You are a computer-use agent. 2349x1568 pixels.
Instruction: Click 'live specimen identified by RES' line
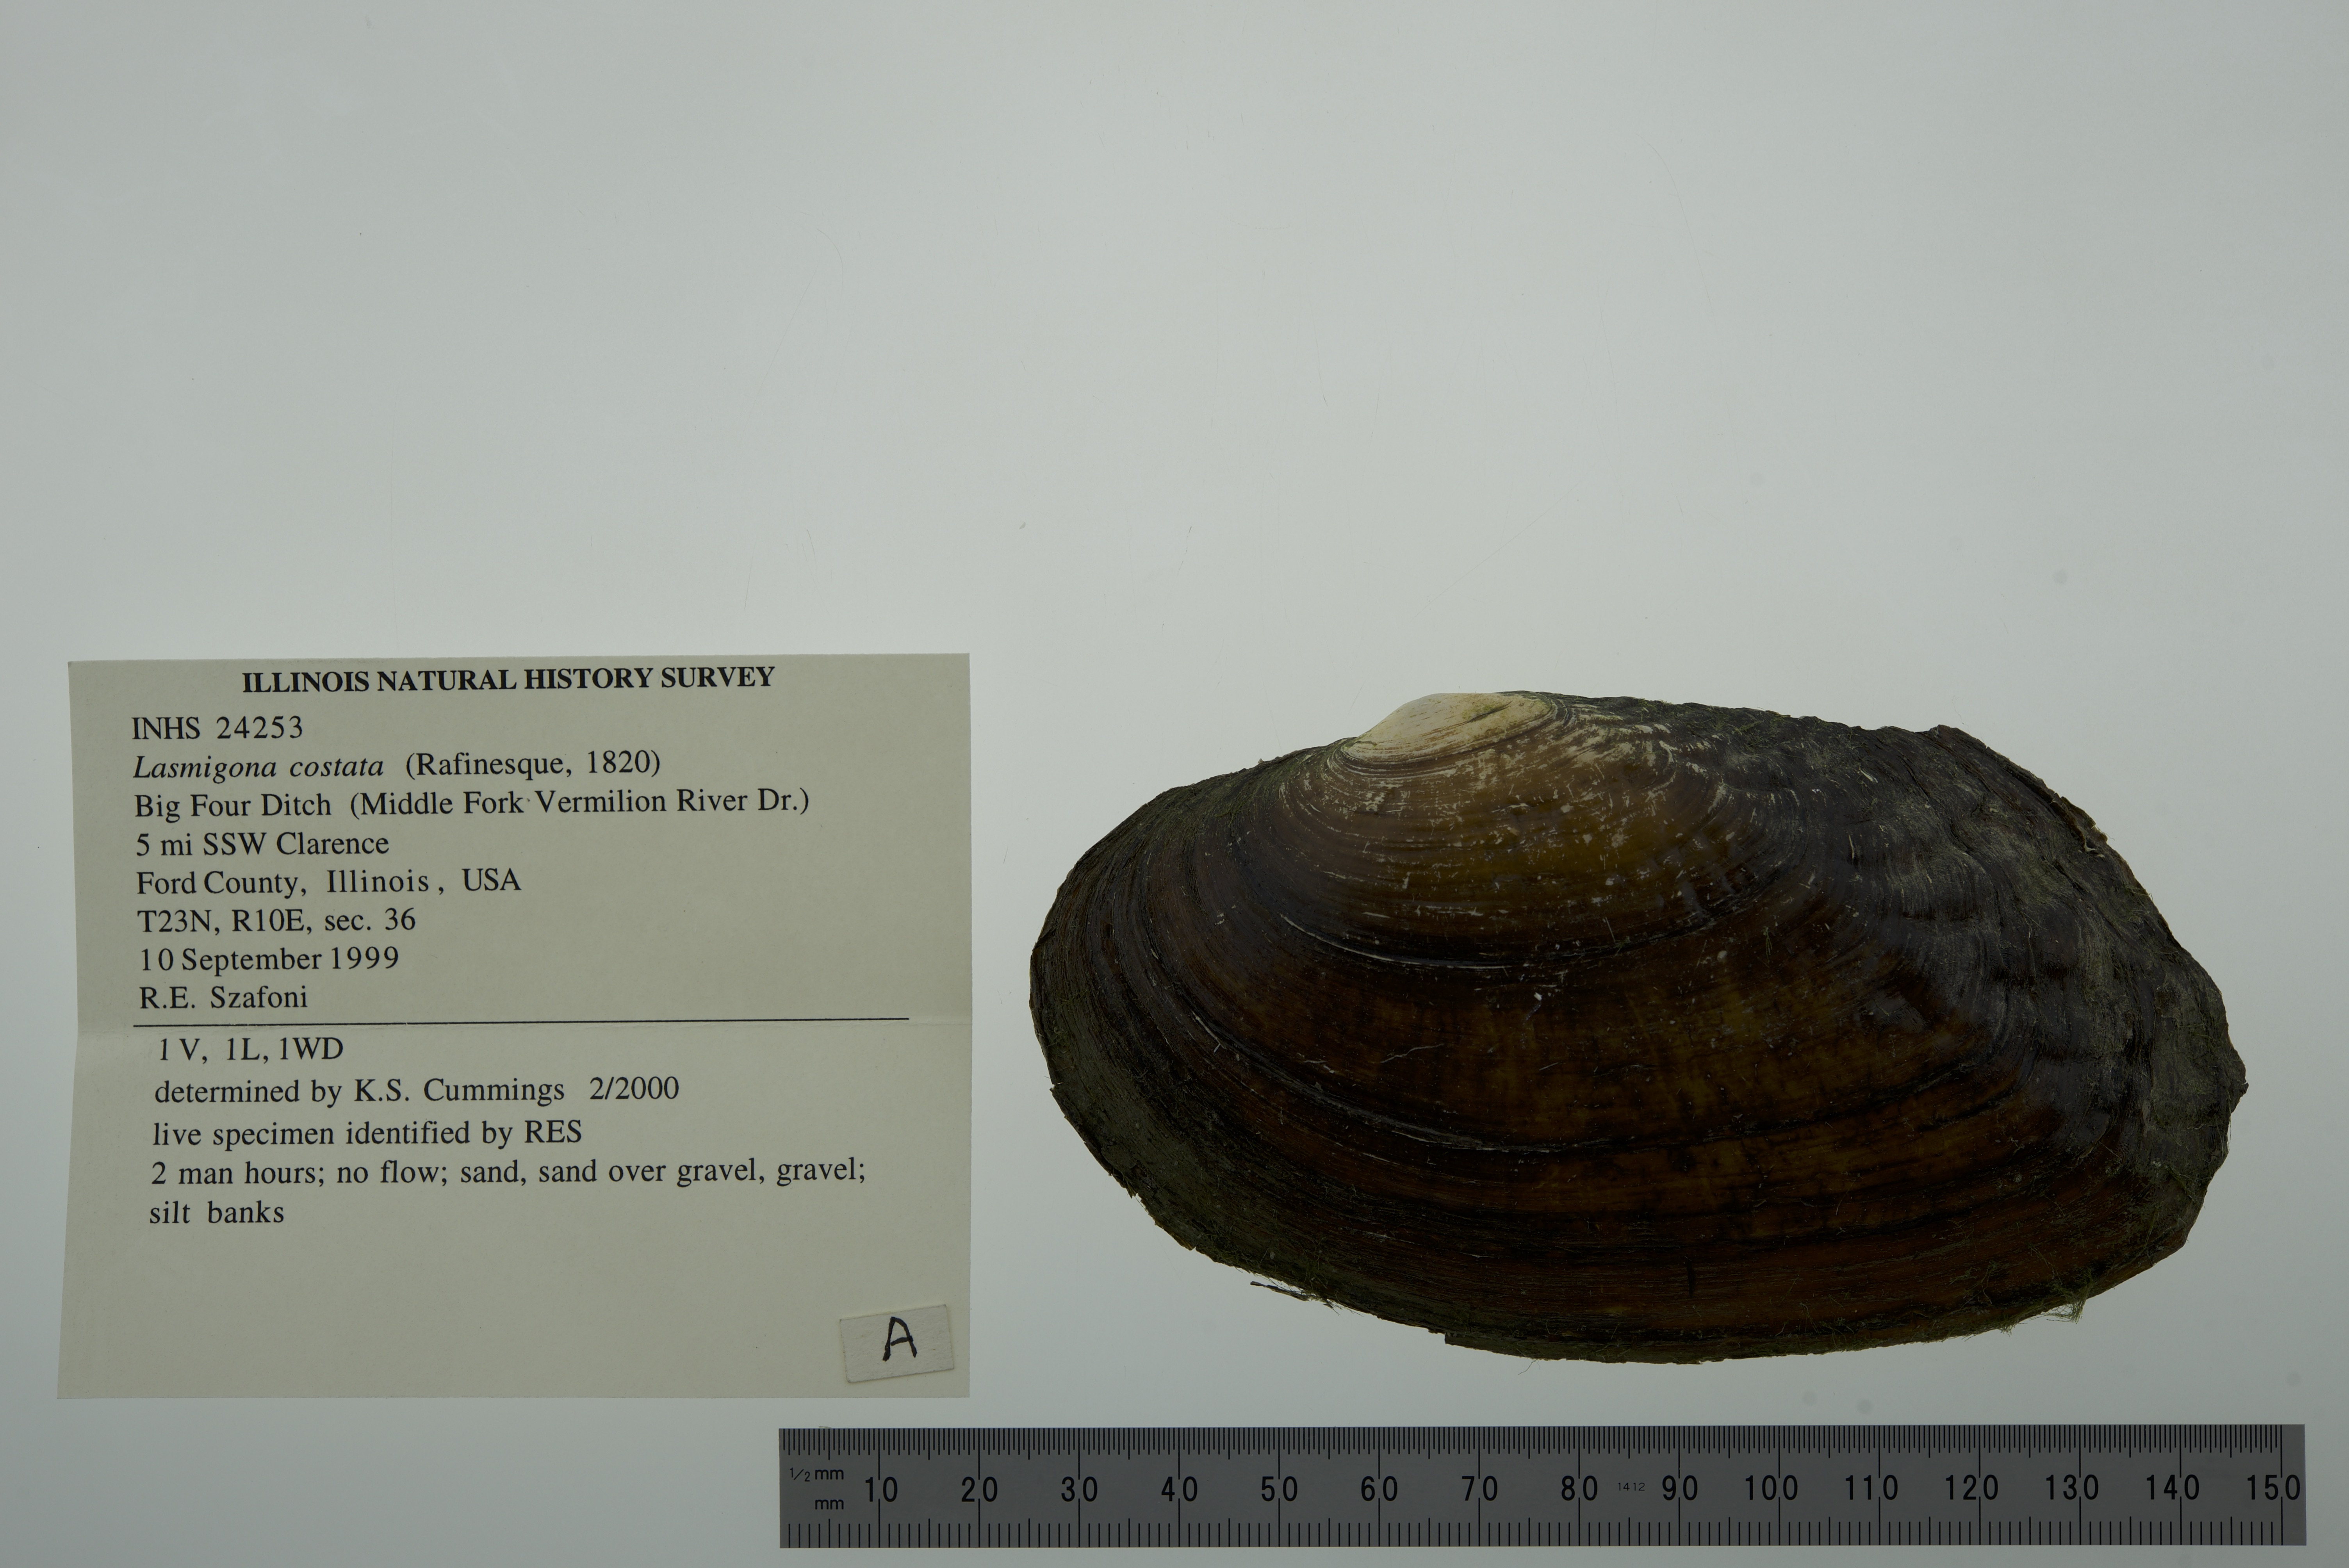pyautogui.click(x=367, y=1133)
